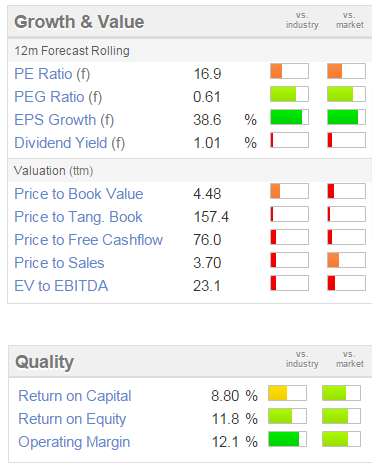The height and width of the screenshot is (466, 372).
Task: Open the Return on Equity link
Action: click(72, 419)
